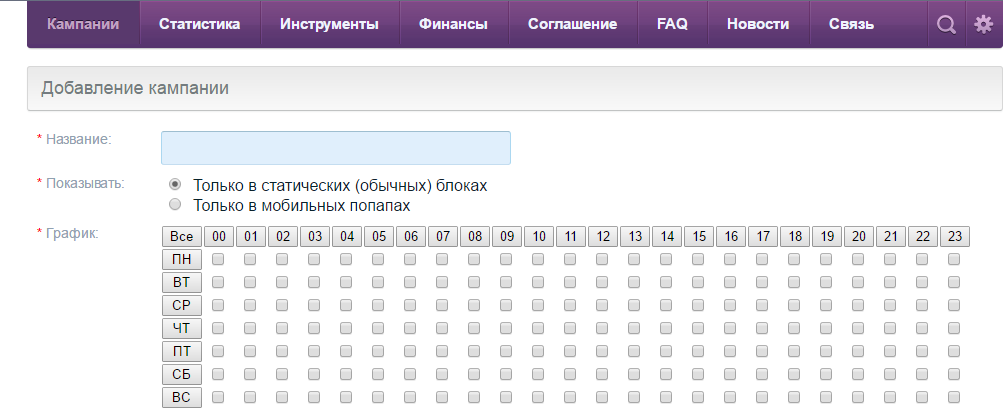Image resolution: width=1003 pixels, height=416 pixels.
Task: Switch to the Кампании tab
Action: [83, 24]
